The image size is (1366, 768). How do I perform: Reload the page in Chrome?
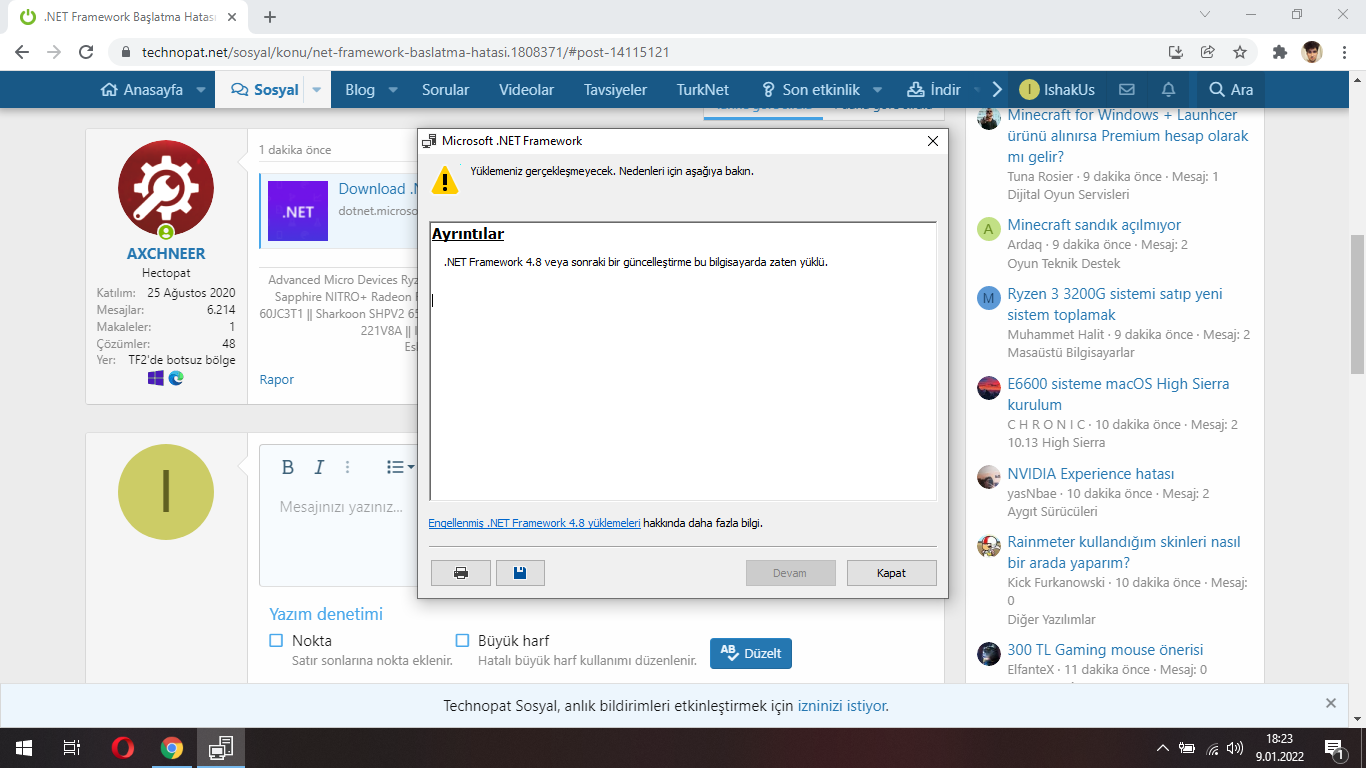pyautogui.click(x=86, y=52)
